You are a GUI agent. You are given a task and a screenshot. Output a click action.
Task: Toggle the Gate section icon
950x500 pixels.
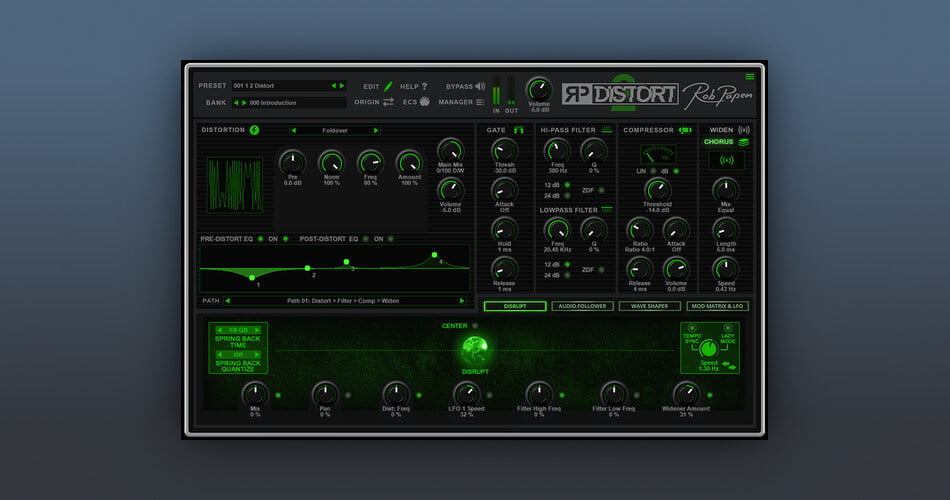(519, 130)
